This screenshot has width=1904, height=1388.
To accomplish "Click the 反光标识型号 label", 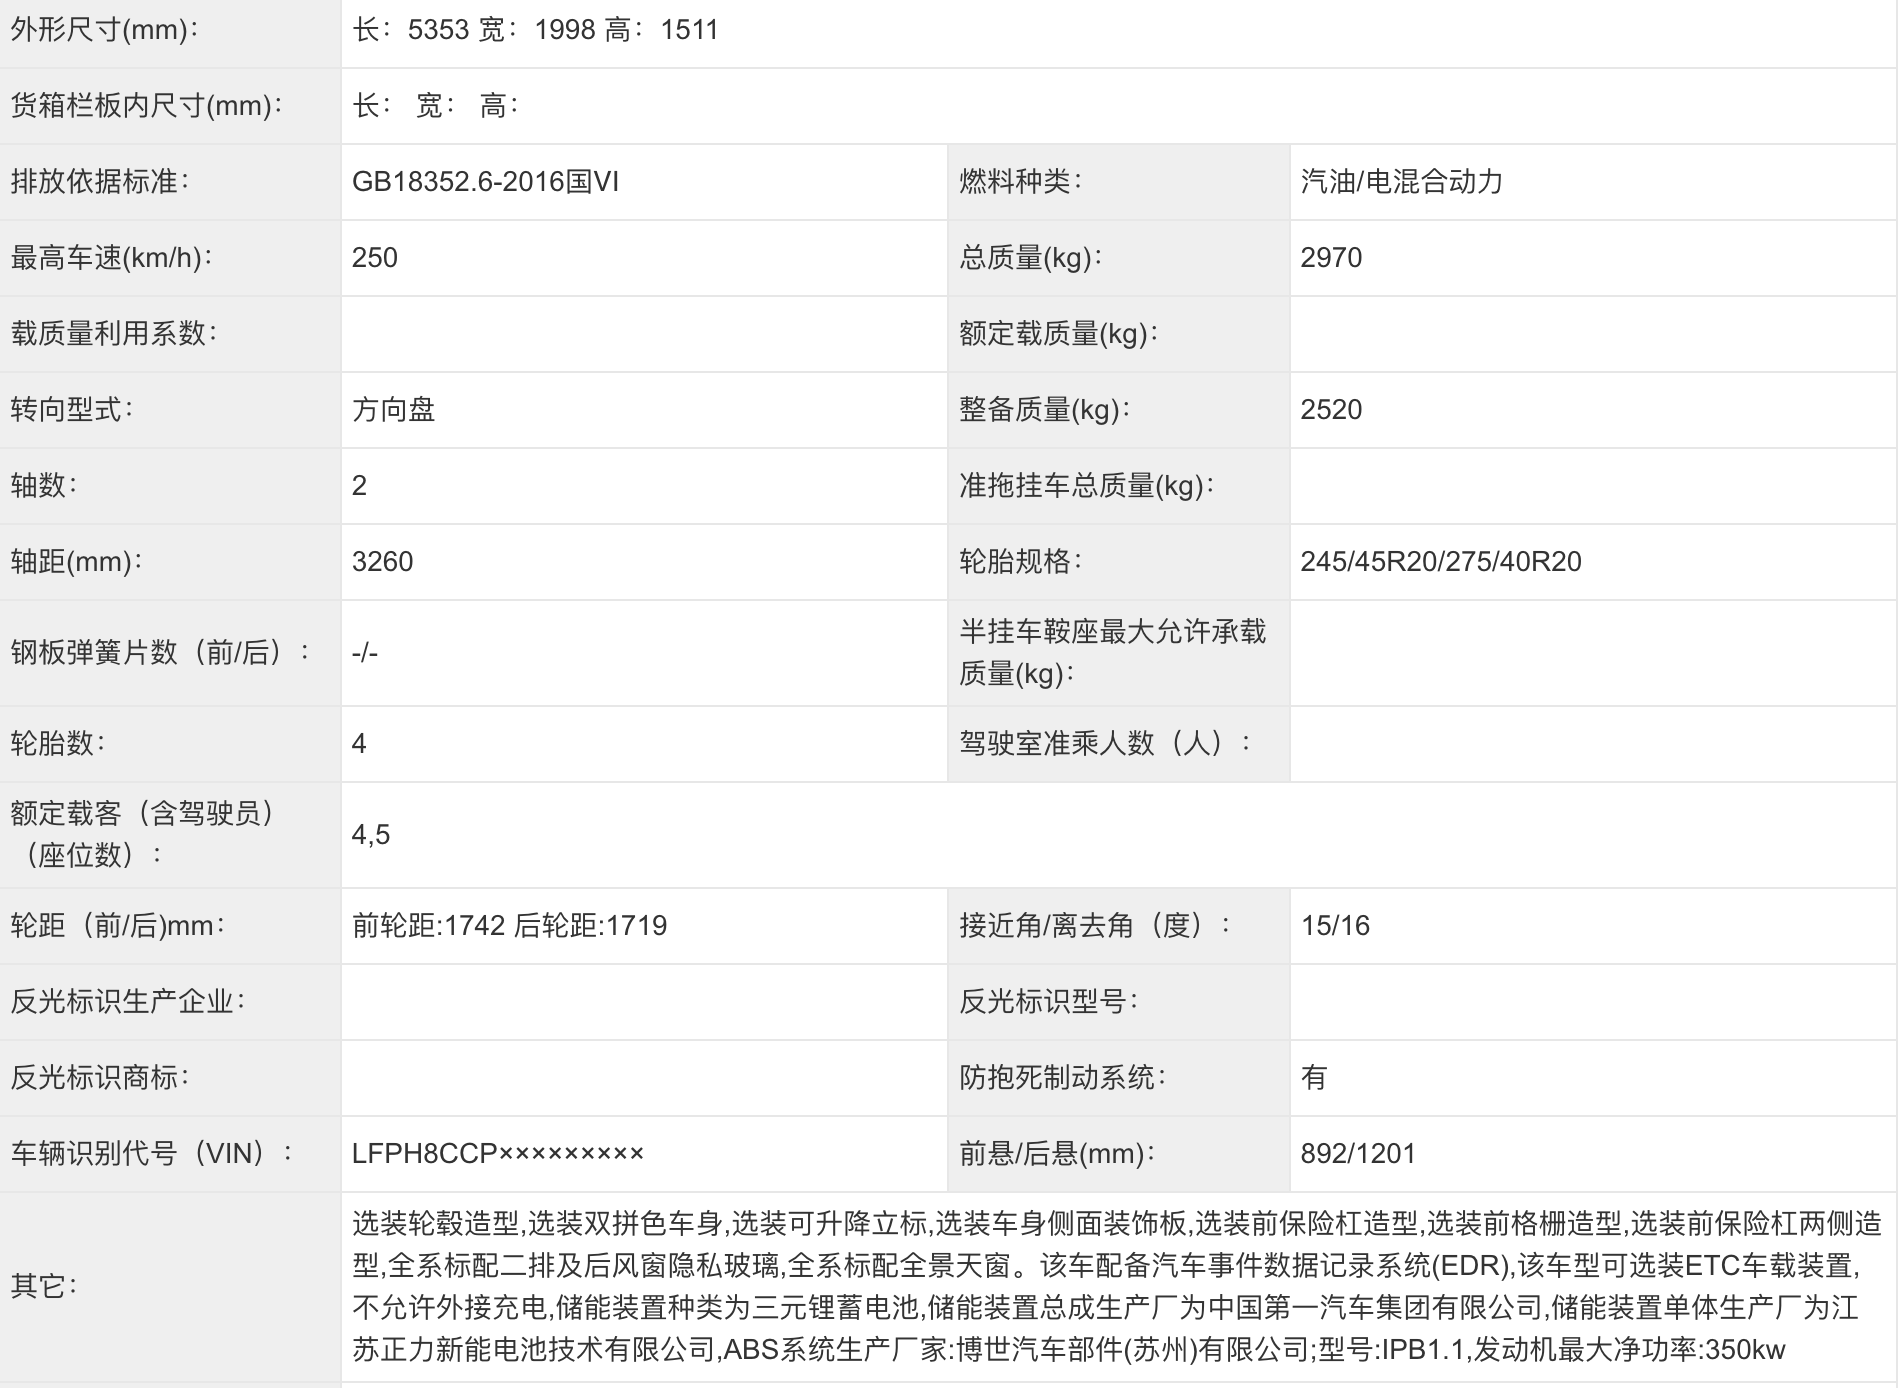I will pos(1048,1002).
